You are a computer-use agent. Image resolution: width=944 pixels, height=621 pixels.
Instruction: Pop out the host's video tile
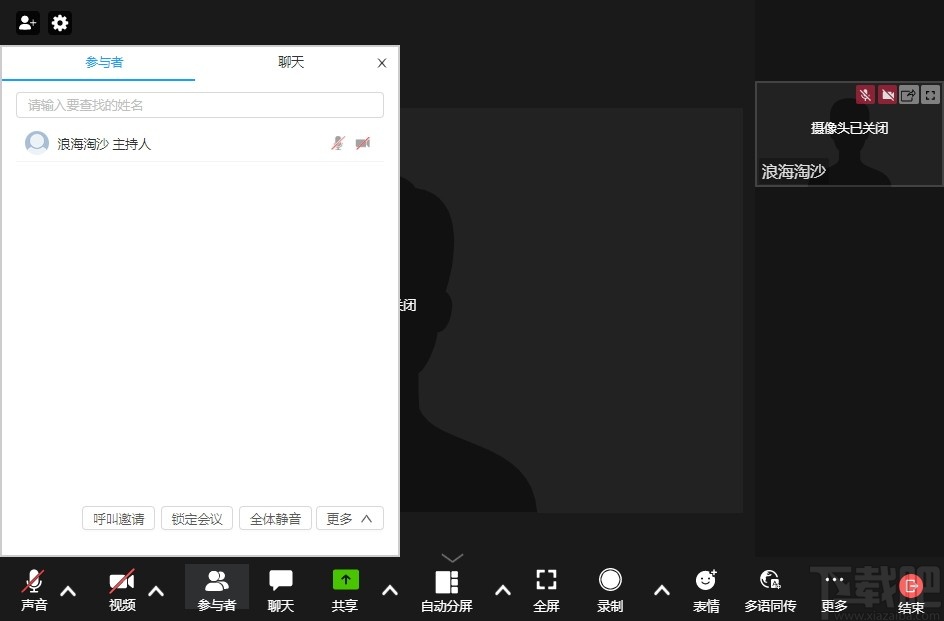coord(909,94)
